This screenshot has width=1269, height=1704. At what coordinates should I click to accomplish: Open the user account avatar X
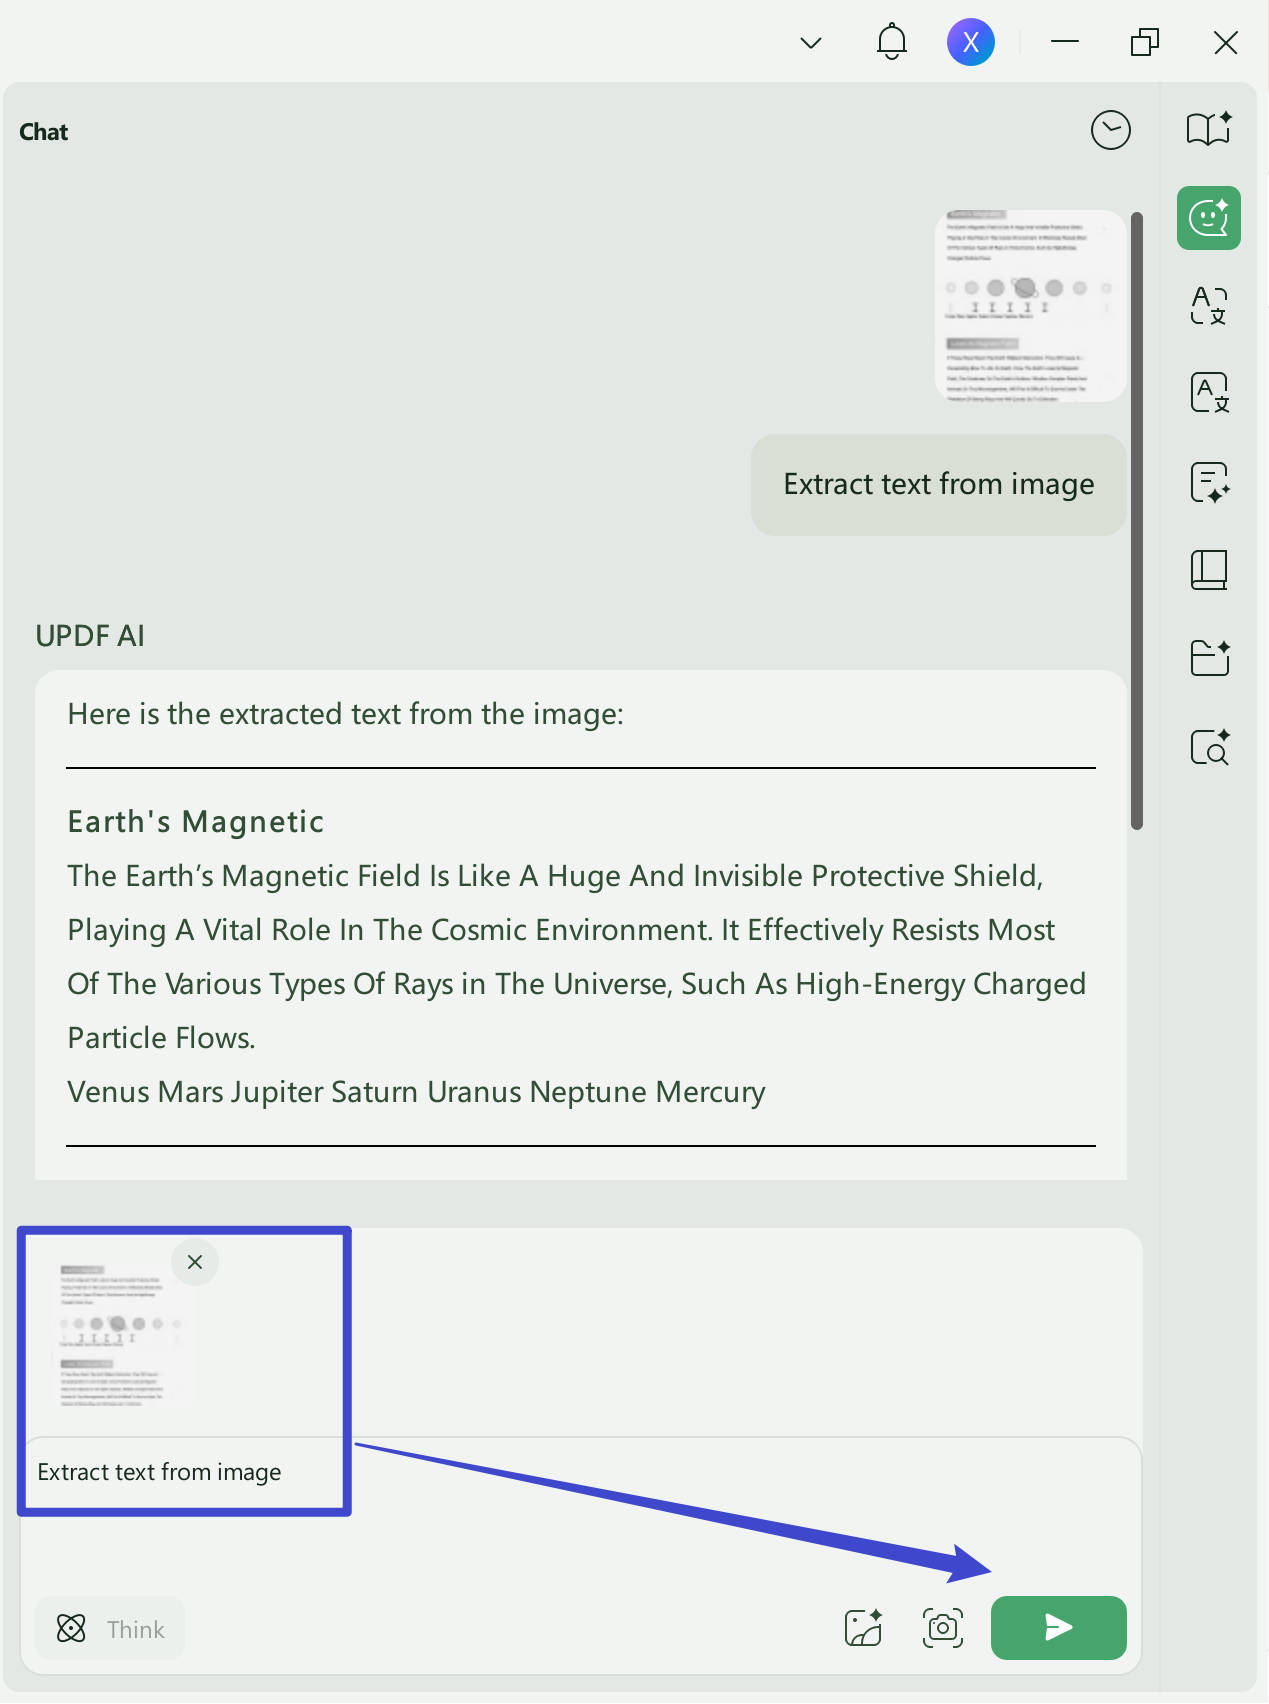(970, 42)
